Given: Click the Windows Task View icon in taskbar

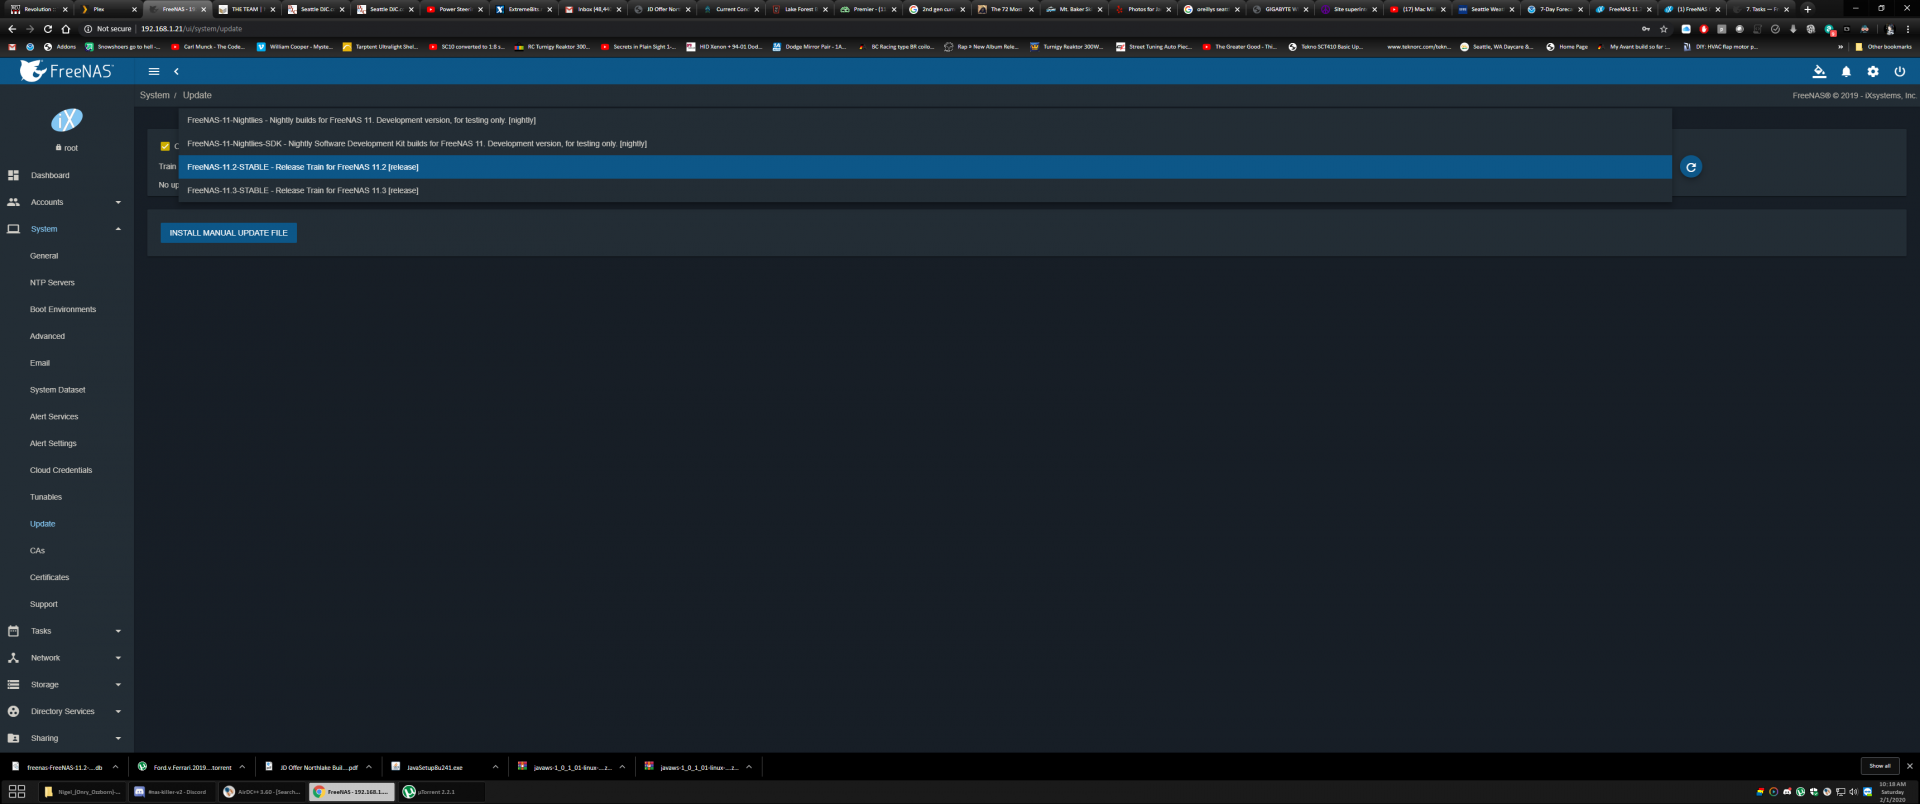Looking at the screenshot, I should click(17, 791).
